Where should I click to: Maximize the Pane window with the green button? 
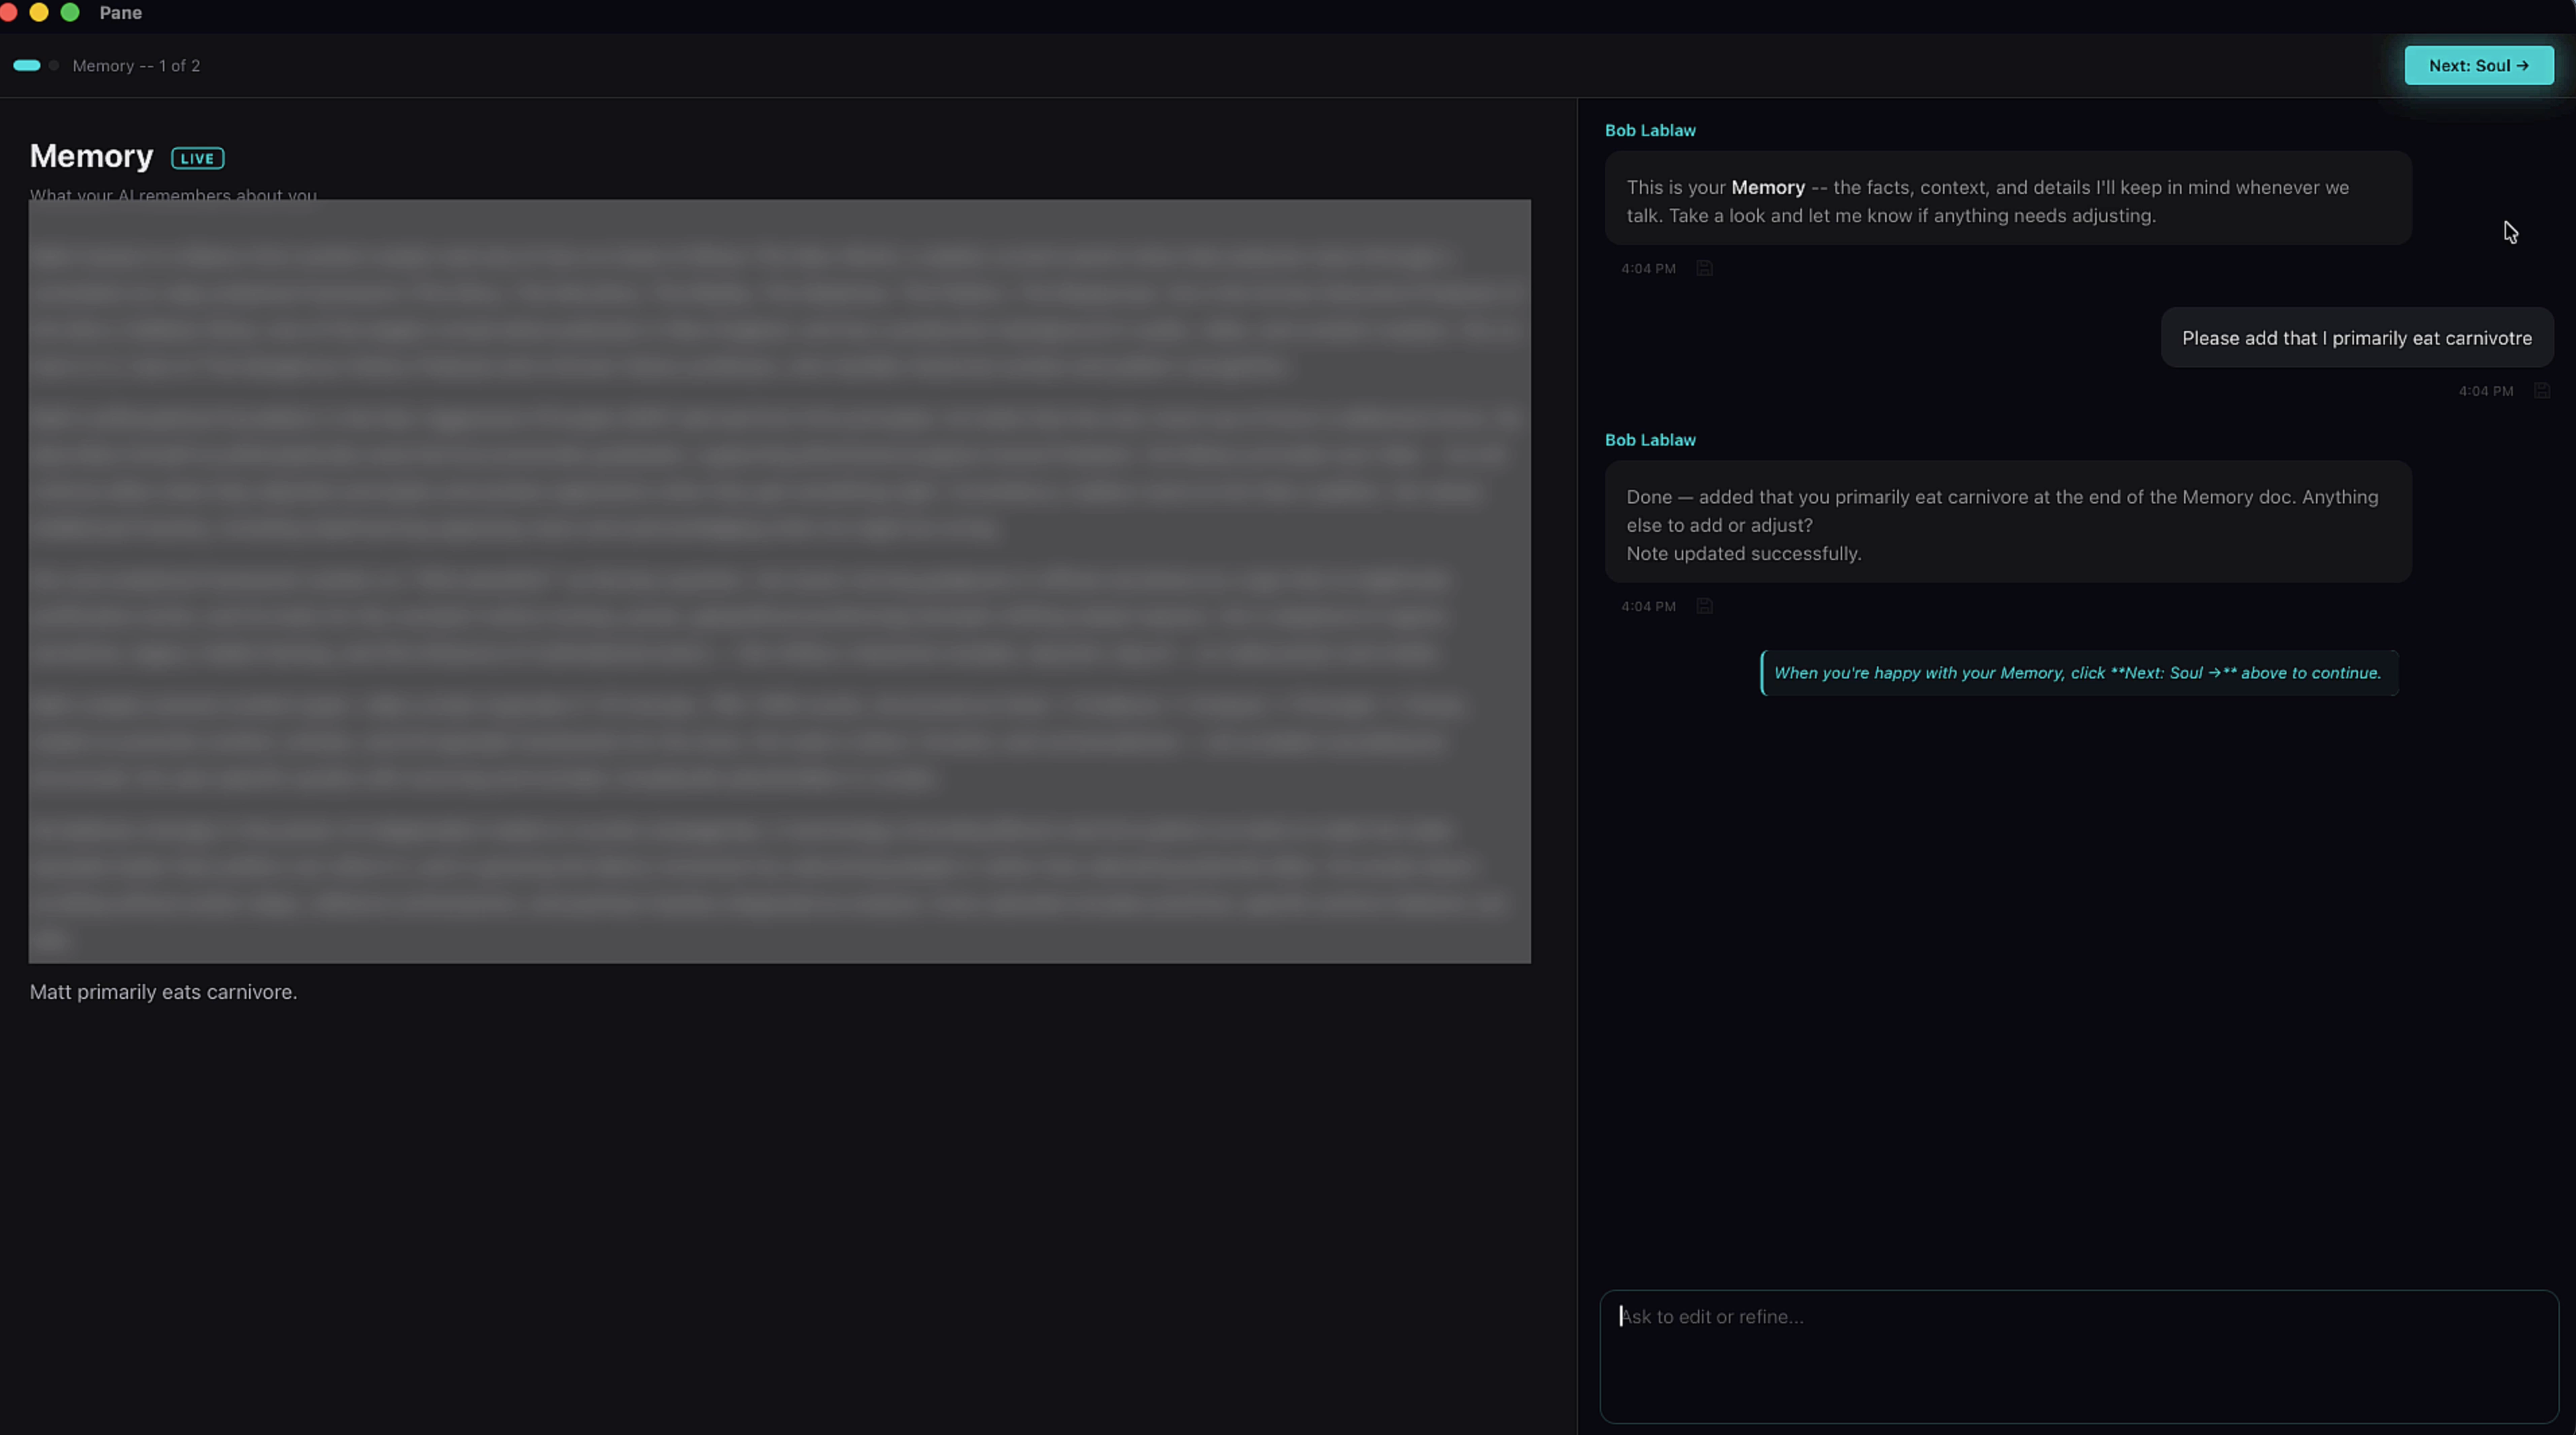70,12
